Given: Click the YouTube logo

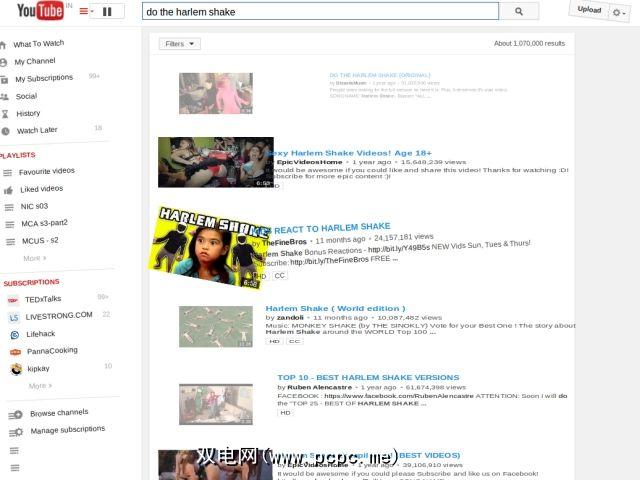Looking at the screenshot, I should pyautogui.click(x=40, y=11).
